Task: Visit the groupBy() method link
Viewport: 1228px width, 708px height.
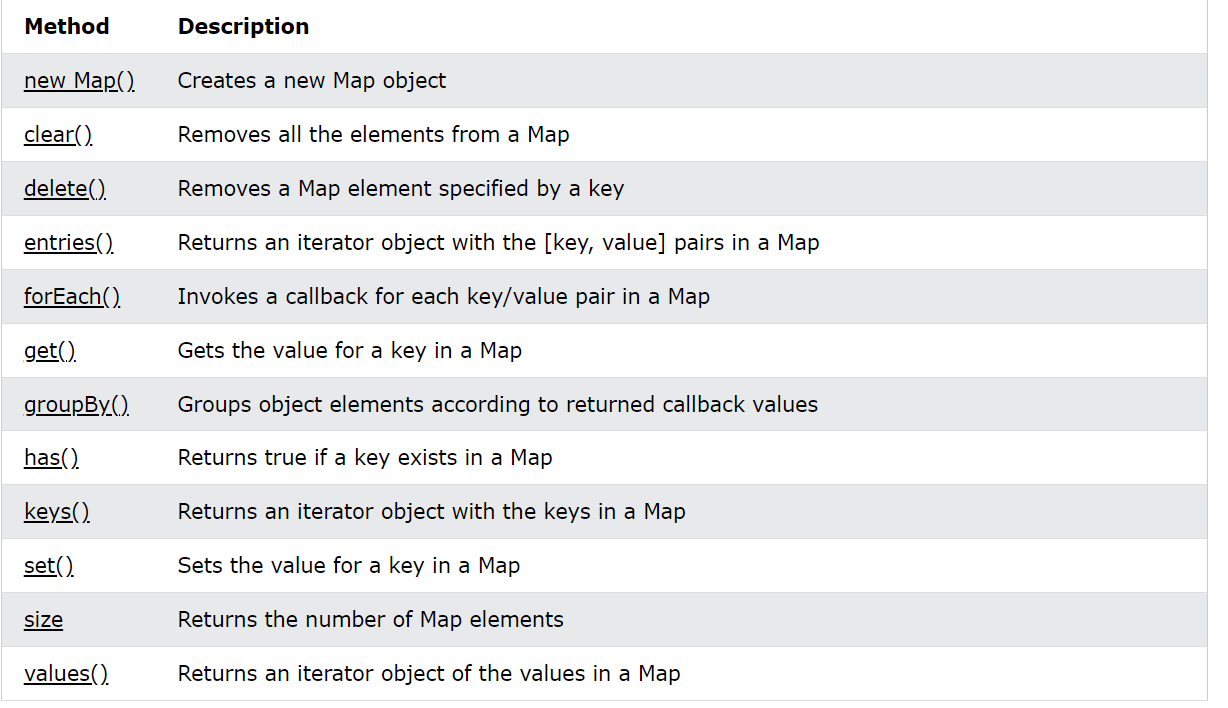Action: [76, 405]
